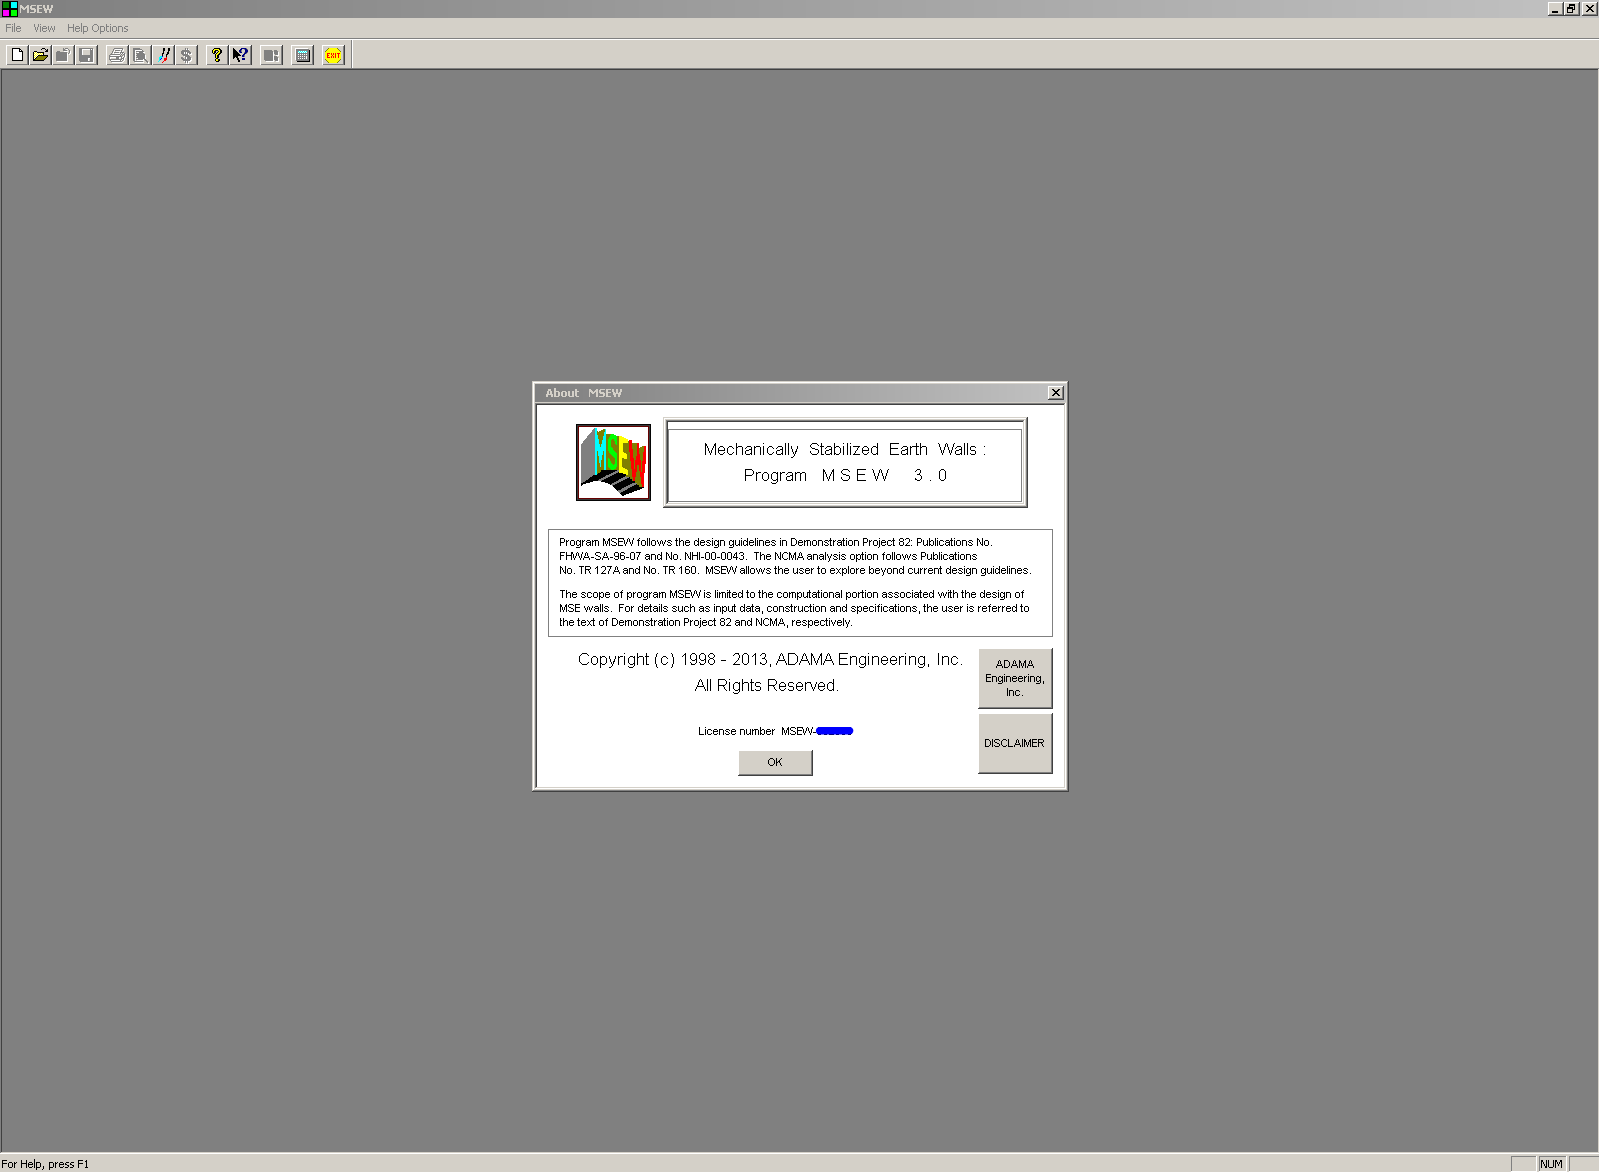
Task: Open the DISCLAIMER button
Action: [x=1014, y=743]
